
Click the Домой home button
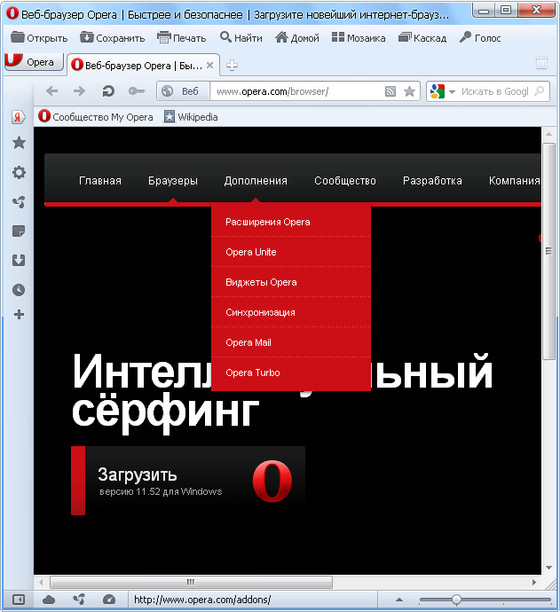[x=297, y=38]
